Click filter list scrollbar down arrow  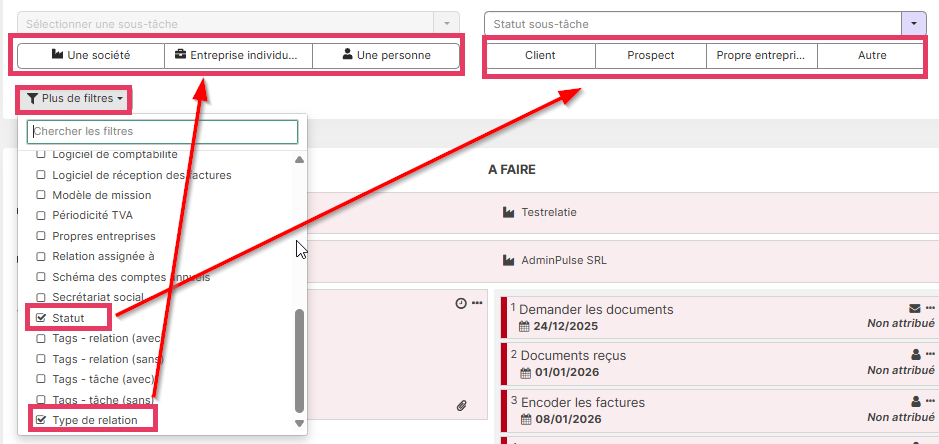click(299, 424)
